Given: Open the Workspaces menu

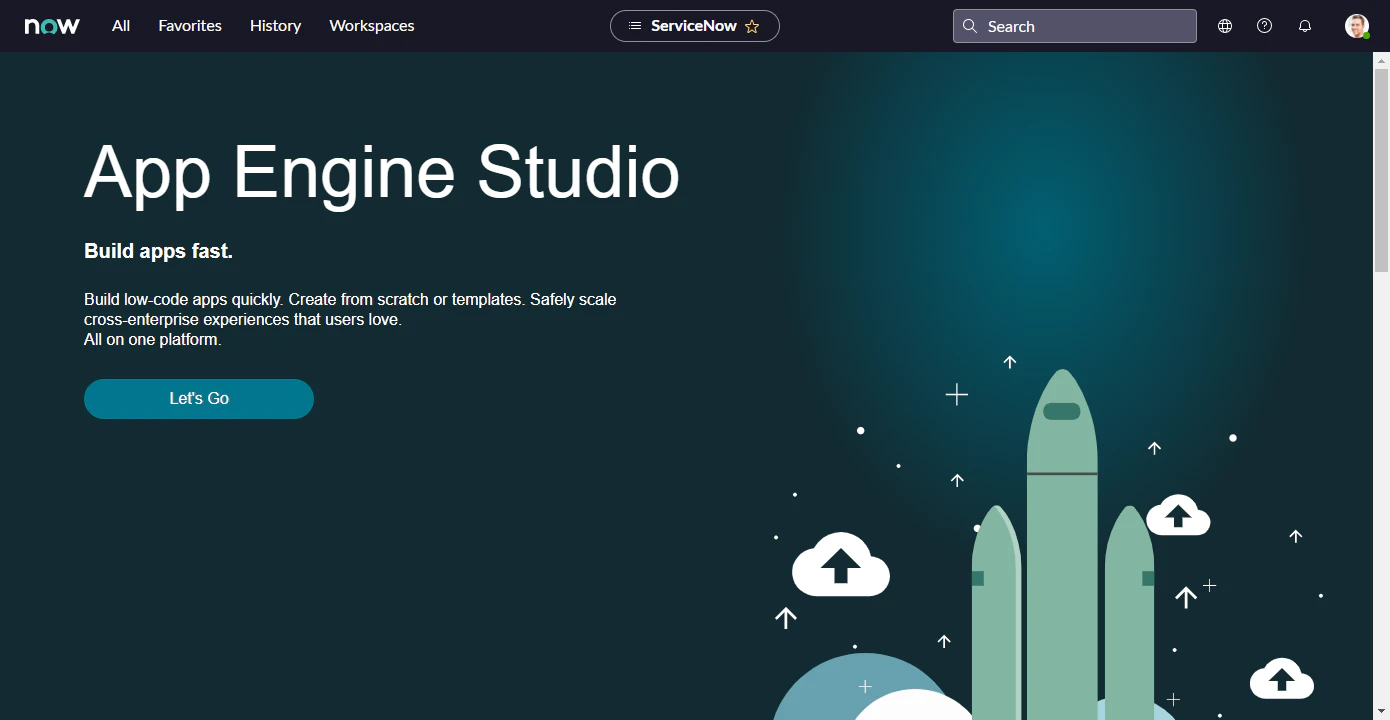Looking at the screenshot, I should [x=372, y=26].
